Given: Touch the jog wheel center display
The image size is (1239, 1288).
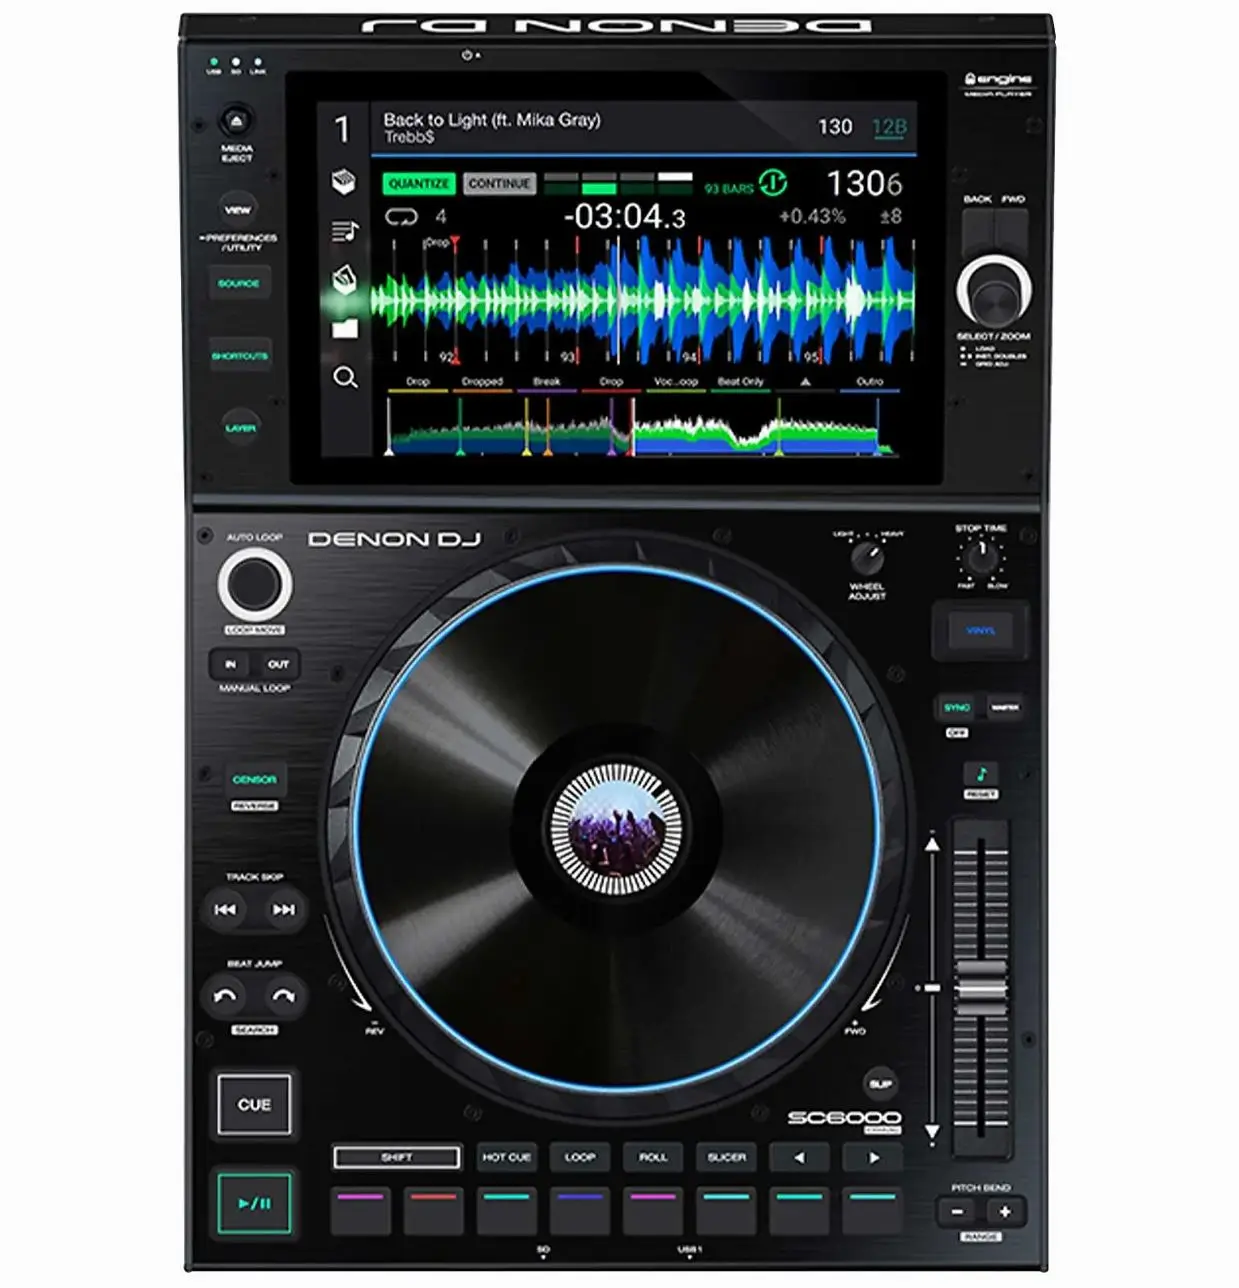Looking at the screenshot, I should pyautogui.click(x=616, y=829).
